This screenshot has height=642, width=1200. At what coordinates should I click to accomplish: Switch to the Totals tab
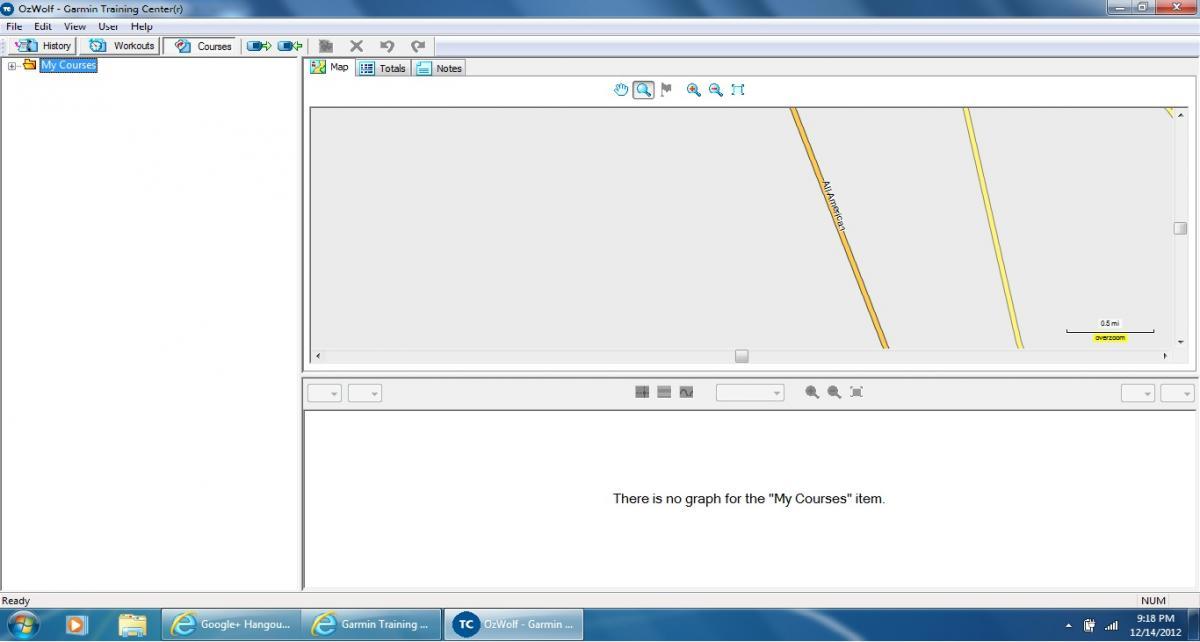click(x=383, y=68)
